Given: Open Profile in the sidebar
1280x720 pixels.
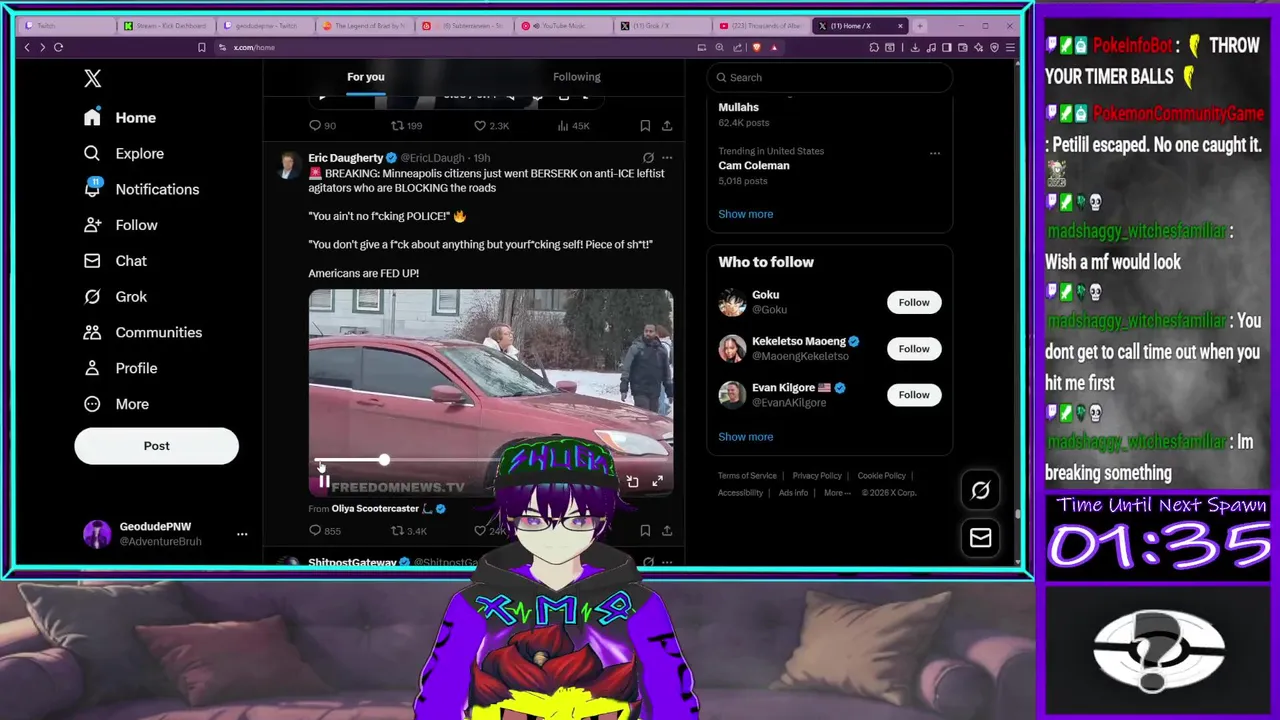Looking at the screenshot, I should click(x=120, y=368).
